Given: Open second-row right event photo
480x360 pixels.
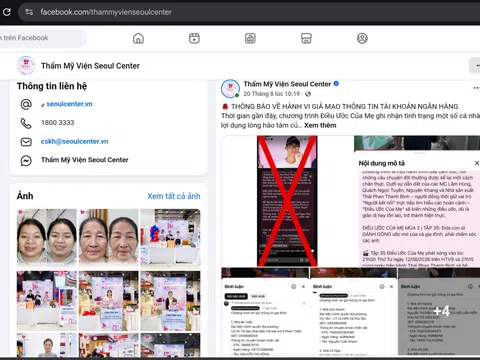Looking at the screenshot, I should (170, 301).
